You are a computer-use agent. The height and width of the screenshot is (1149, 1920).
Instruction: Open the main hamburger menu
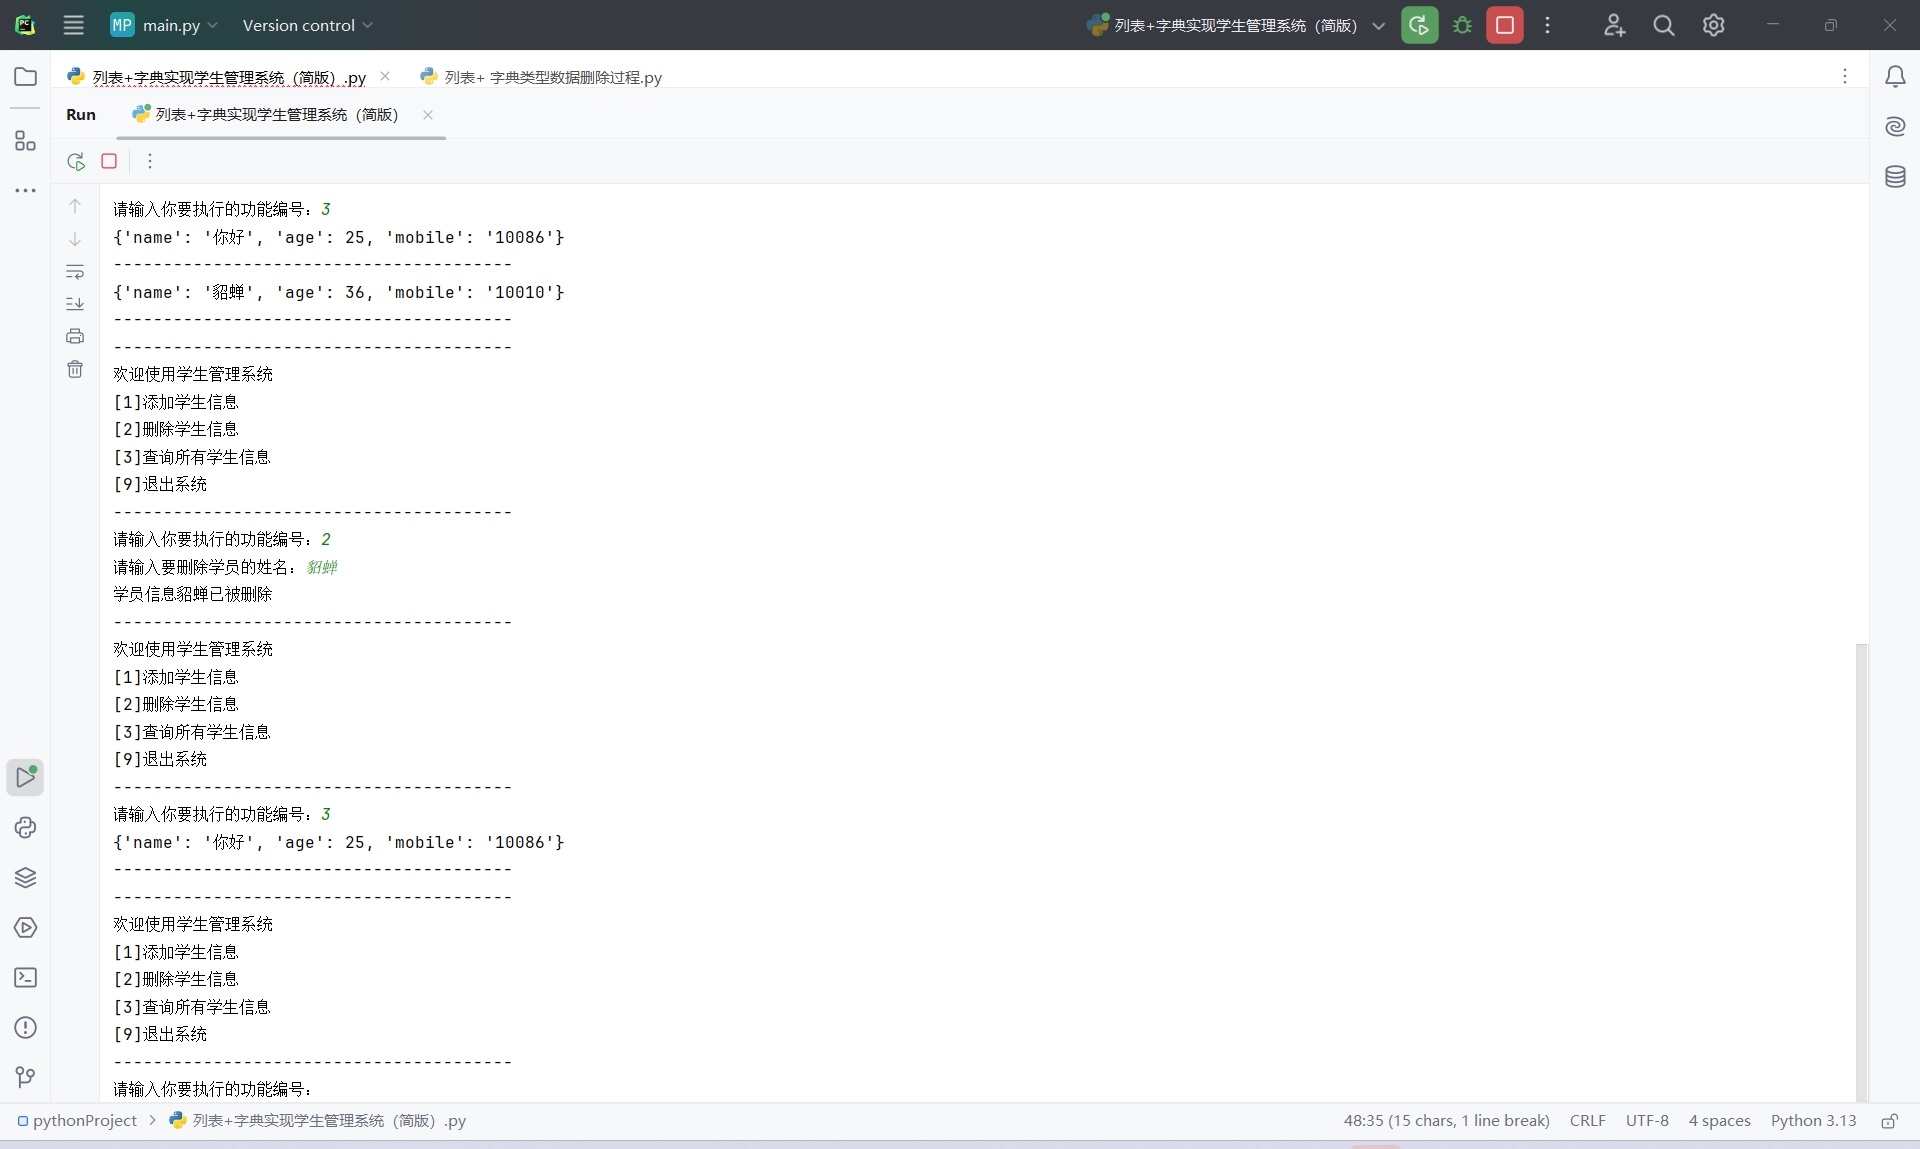74,25
